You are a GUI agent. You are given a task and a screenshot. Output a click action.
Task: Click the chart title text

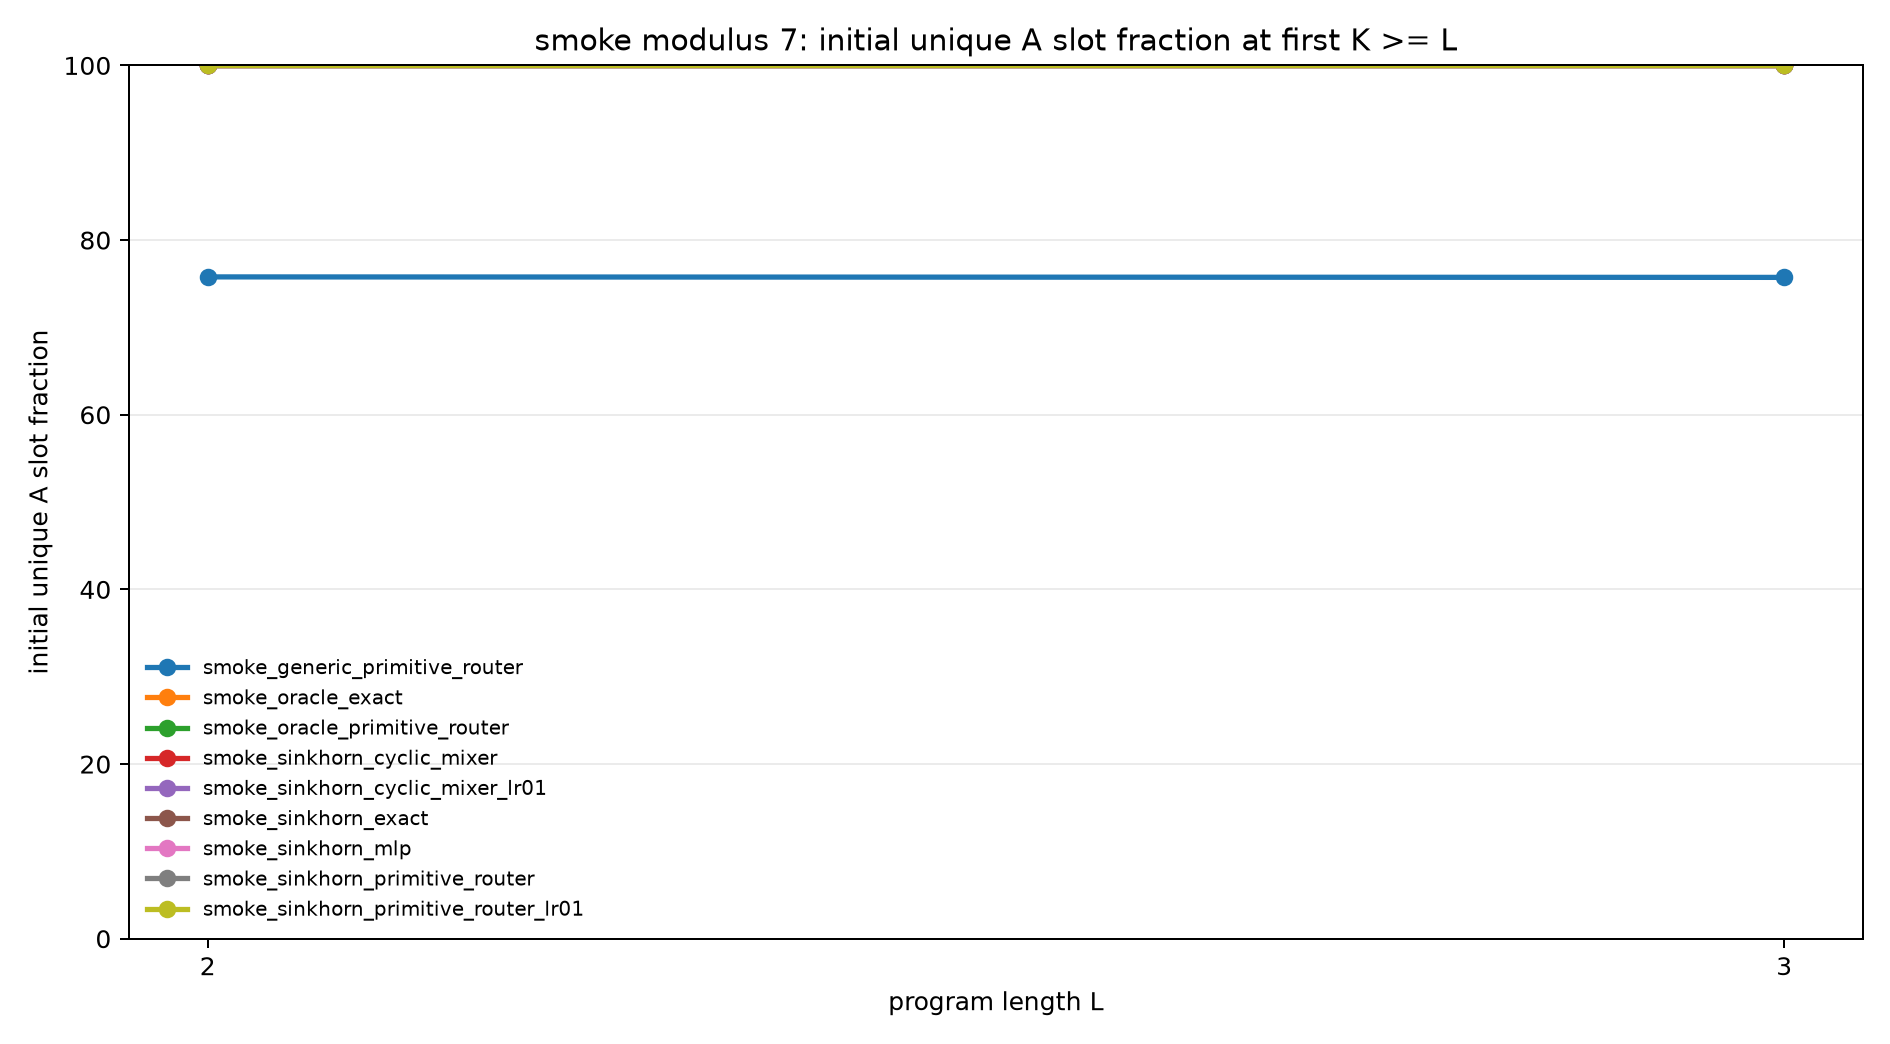tap(996, 41)
